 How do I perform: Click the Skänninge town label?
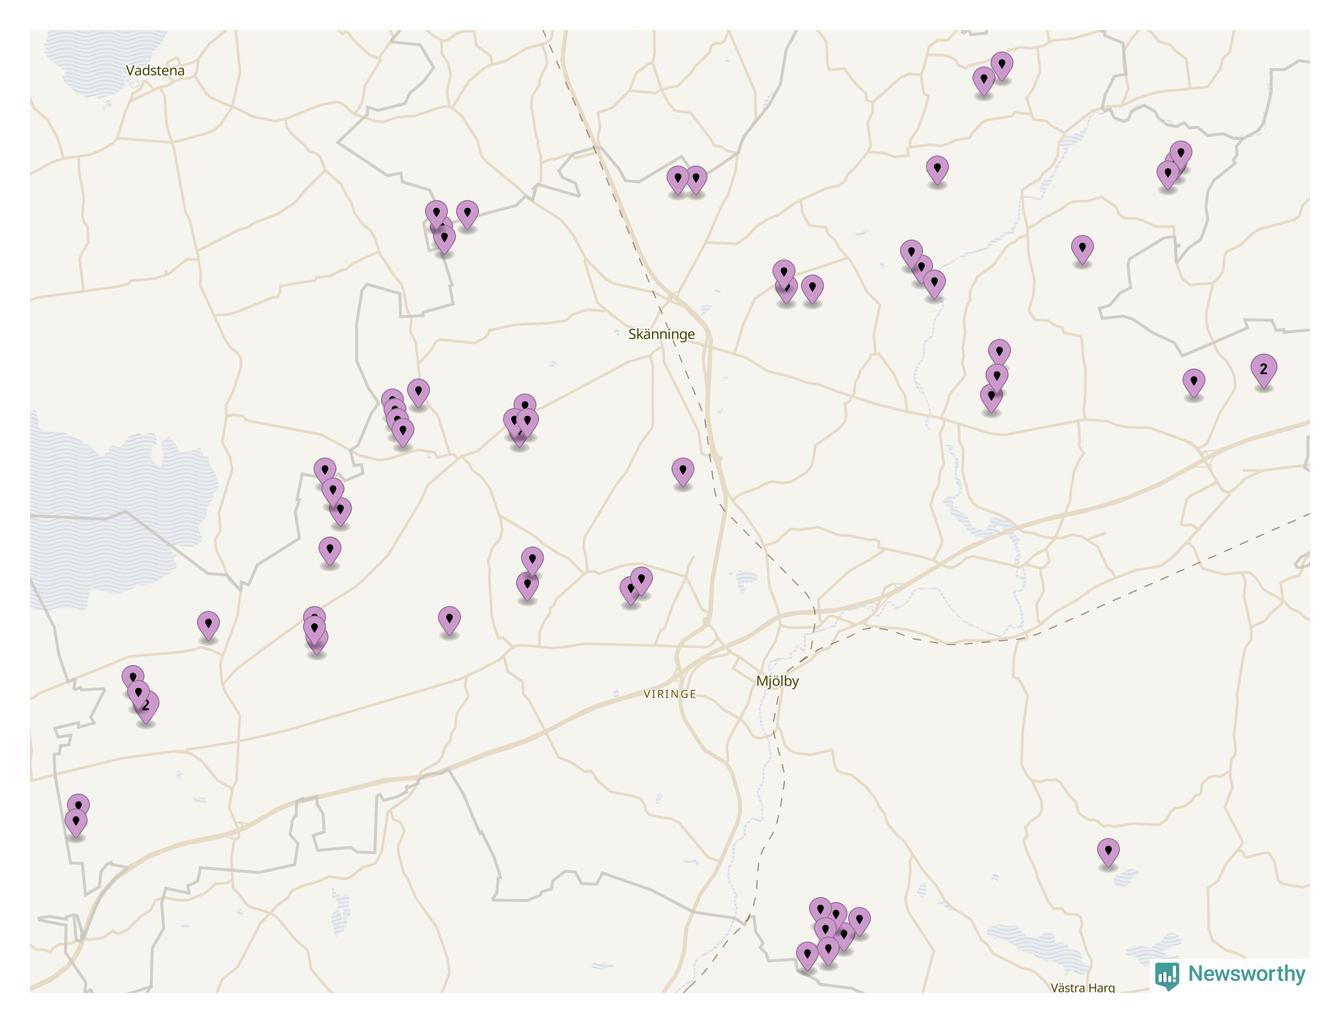click(x=661, y=334)
